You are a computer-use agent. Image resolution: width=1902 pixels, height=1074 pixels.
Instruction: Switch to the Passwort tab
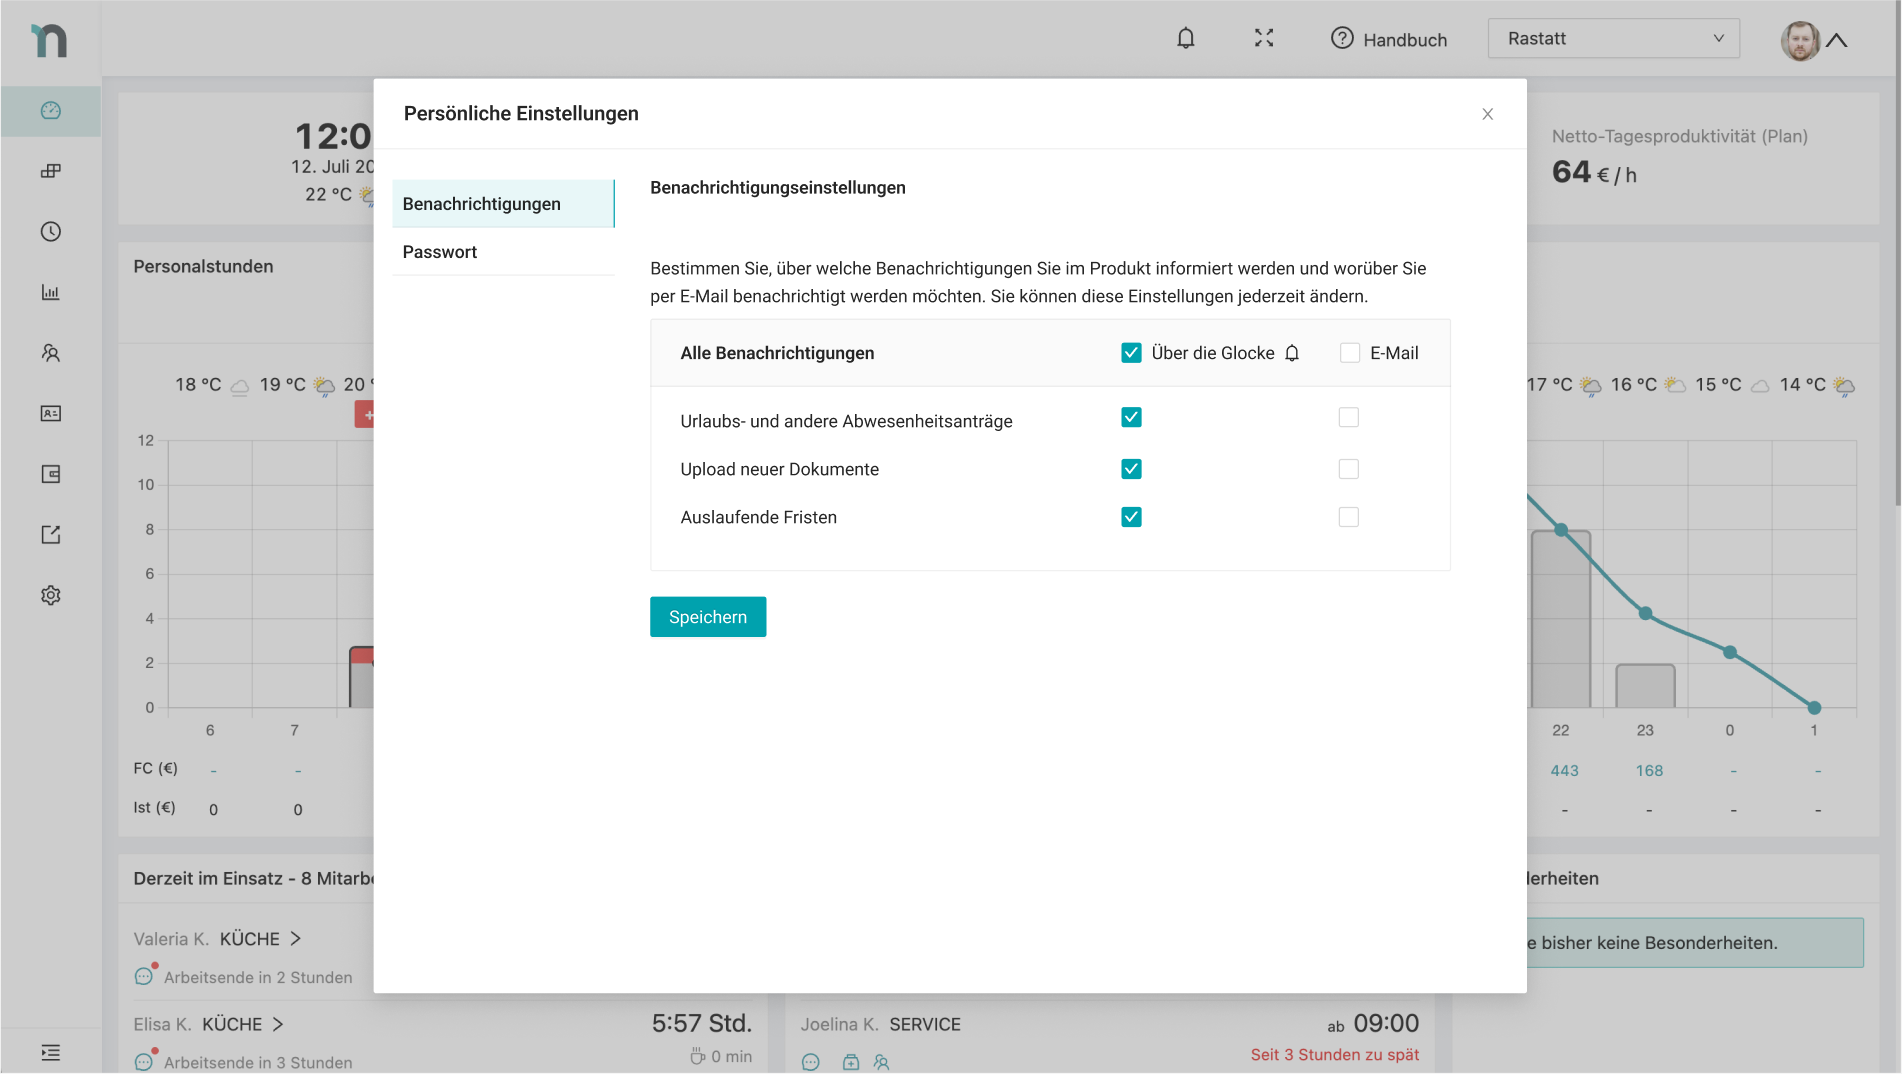point(440,252)
